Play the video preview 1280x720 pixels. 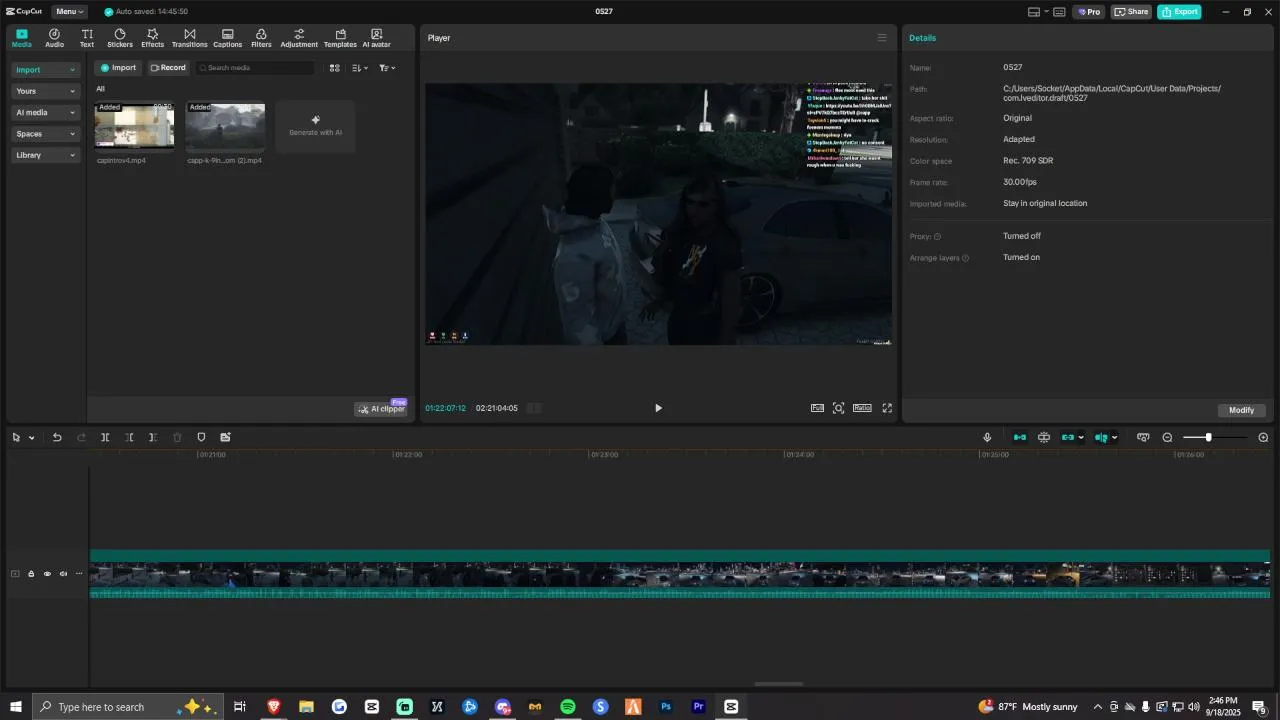tap(658, 408)
